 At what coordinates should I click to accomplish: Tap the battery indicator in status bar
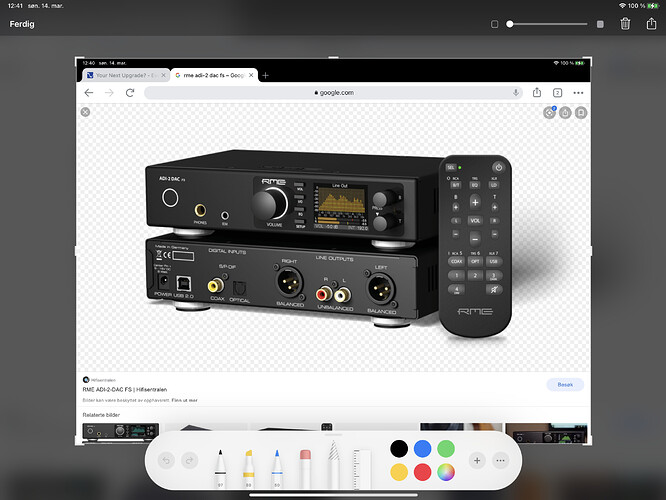(x=653, y=6)
